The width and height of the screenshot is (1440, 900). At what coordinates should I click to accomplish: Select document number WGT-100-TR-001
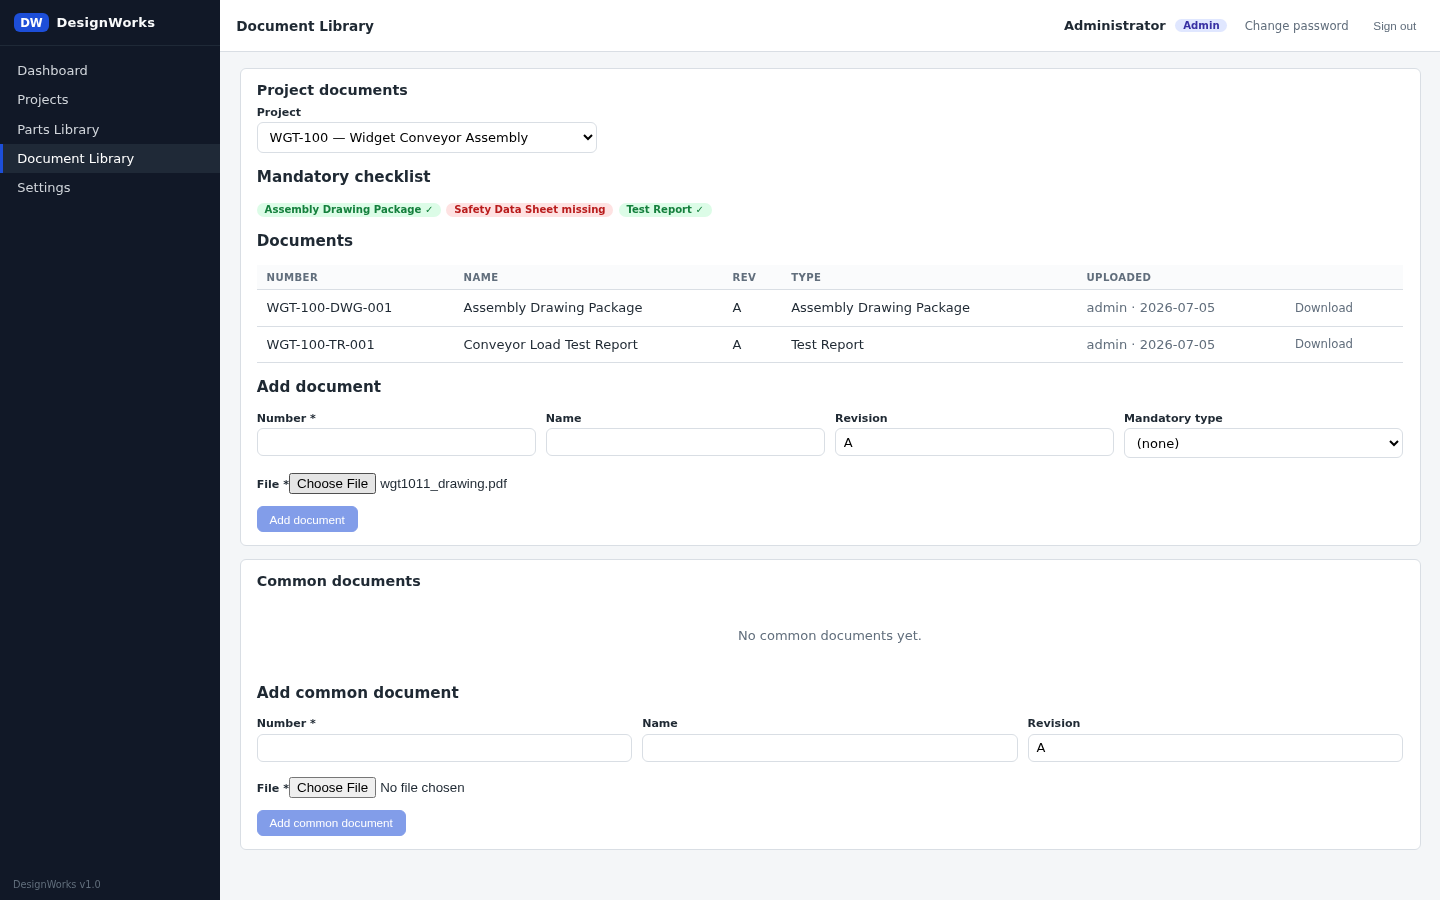(x=320, y=345)
